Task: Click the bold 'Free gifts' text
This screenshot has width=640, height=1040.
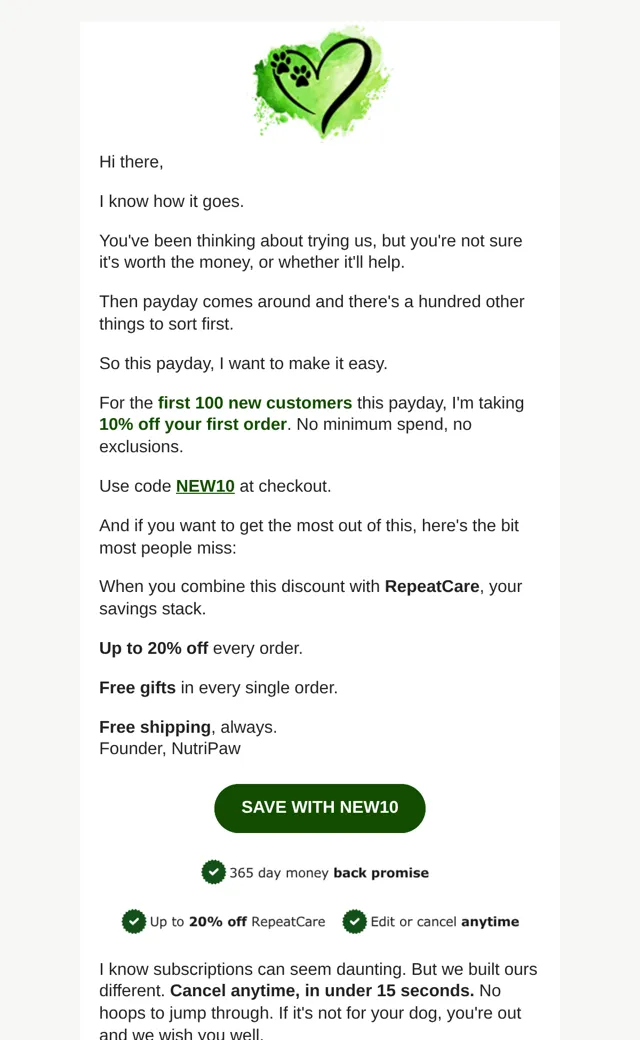Action: click(137, 688)
